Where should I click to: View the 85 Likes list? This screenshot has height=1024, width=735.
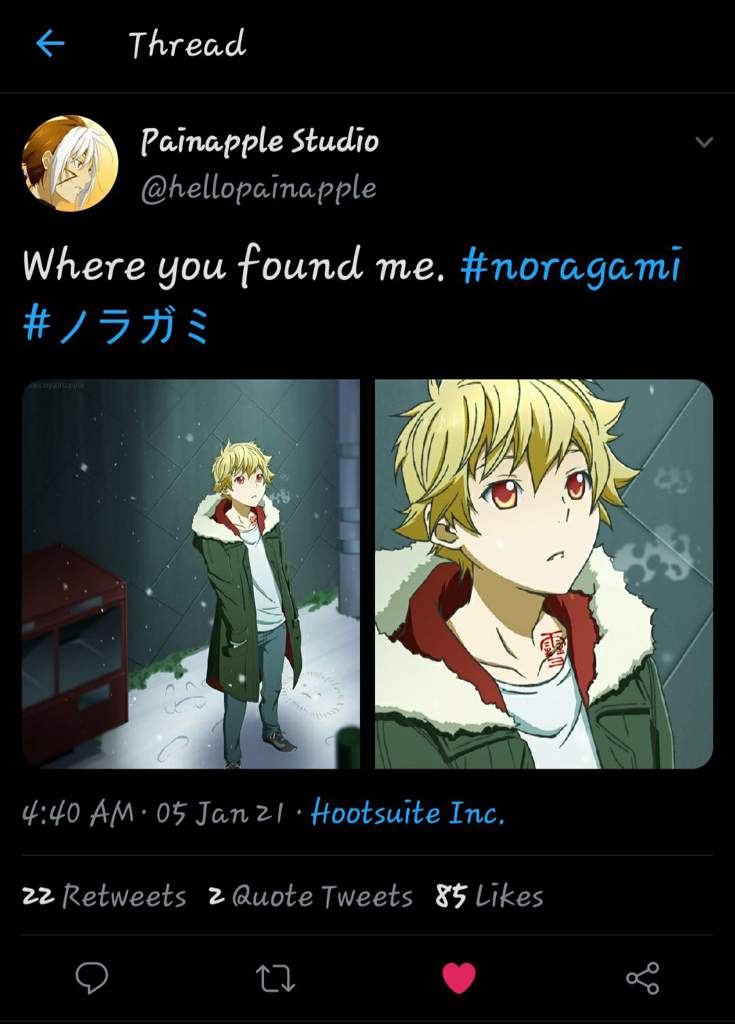tap(489, 896)
